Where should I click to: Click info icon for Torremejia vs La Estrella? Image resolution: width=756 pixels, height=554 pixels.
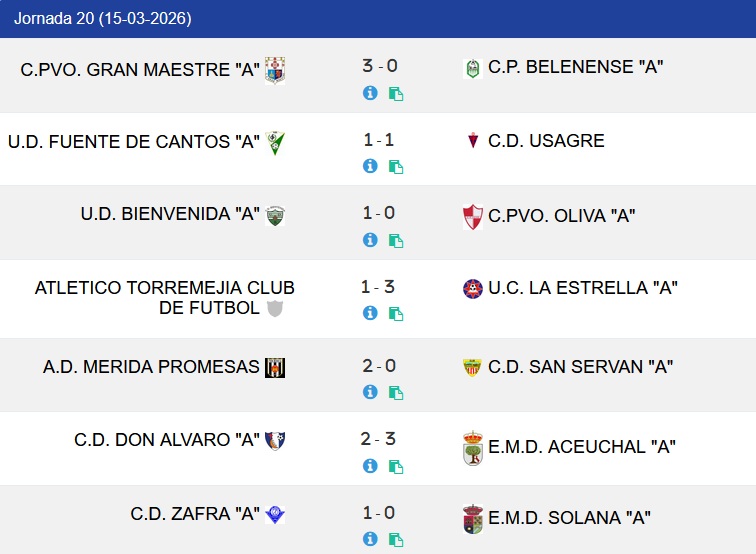[x=370, y=313]
